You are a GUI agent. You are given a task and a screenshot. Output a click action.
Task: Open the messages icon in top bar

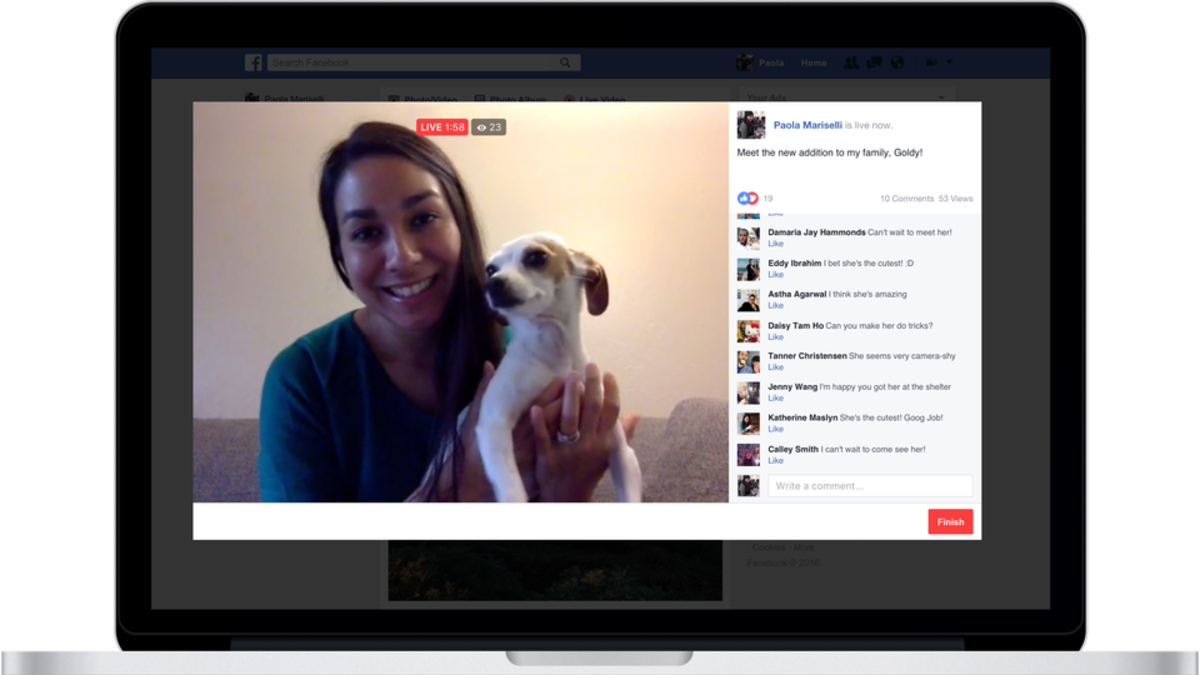point(874,63)
